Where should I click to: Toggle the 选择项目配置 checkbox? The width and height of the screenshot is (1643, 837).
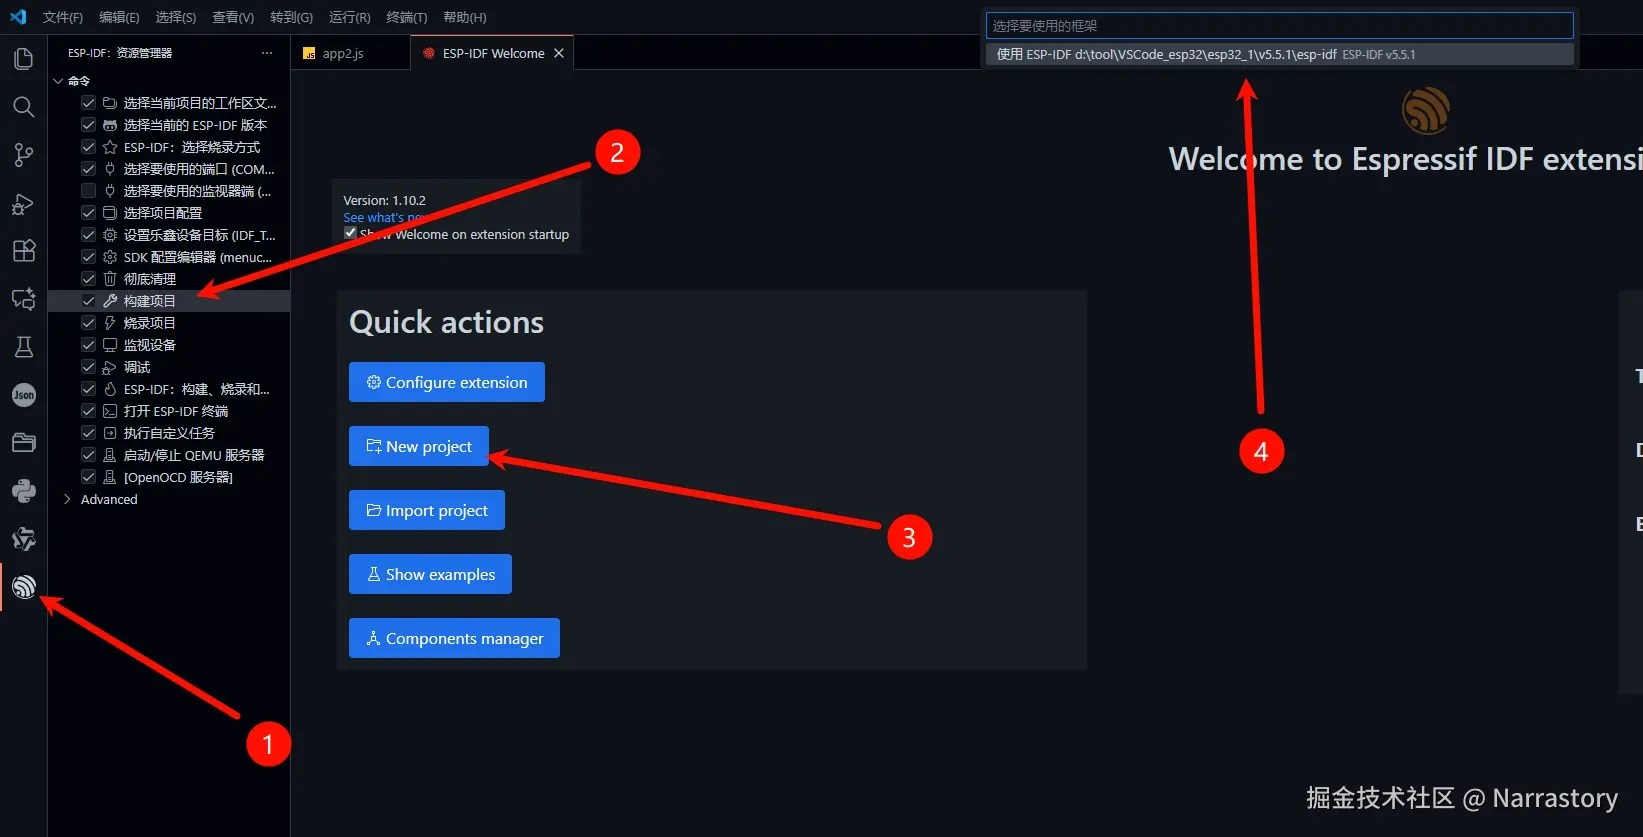[x=88, y=213]
